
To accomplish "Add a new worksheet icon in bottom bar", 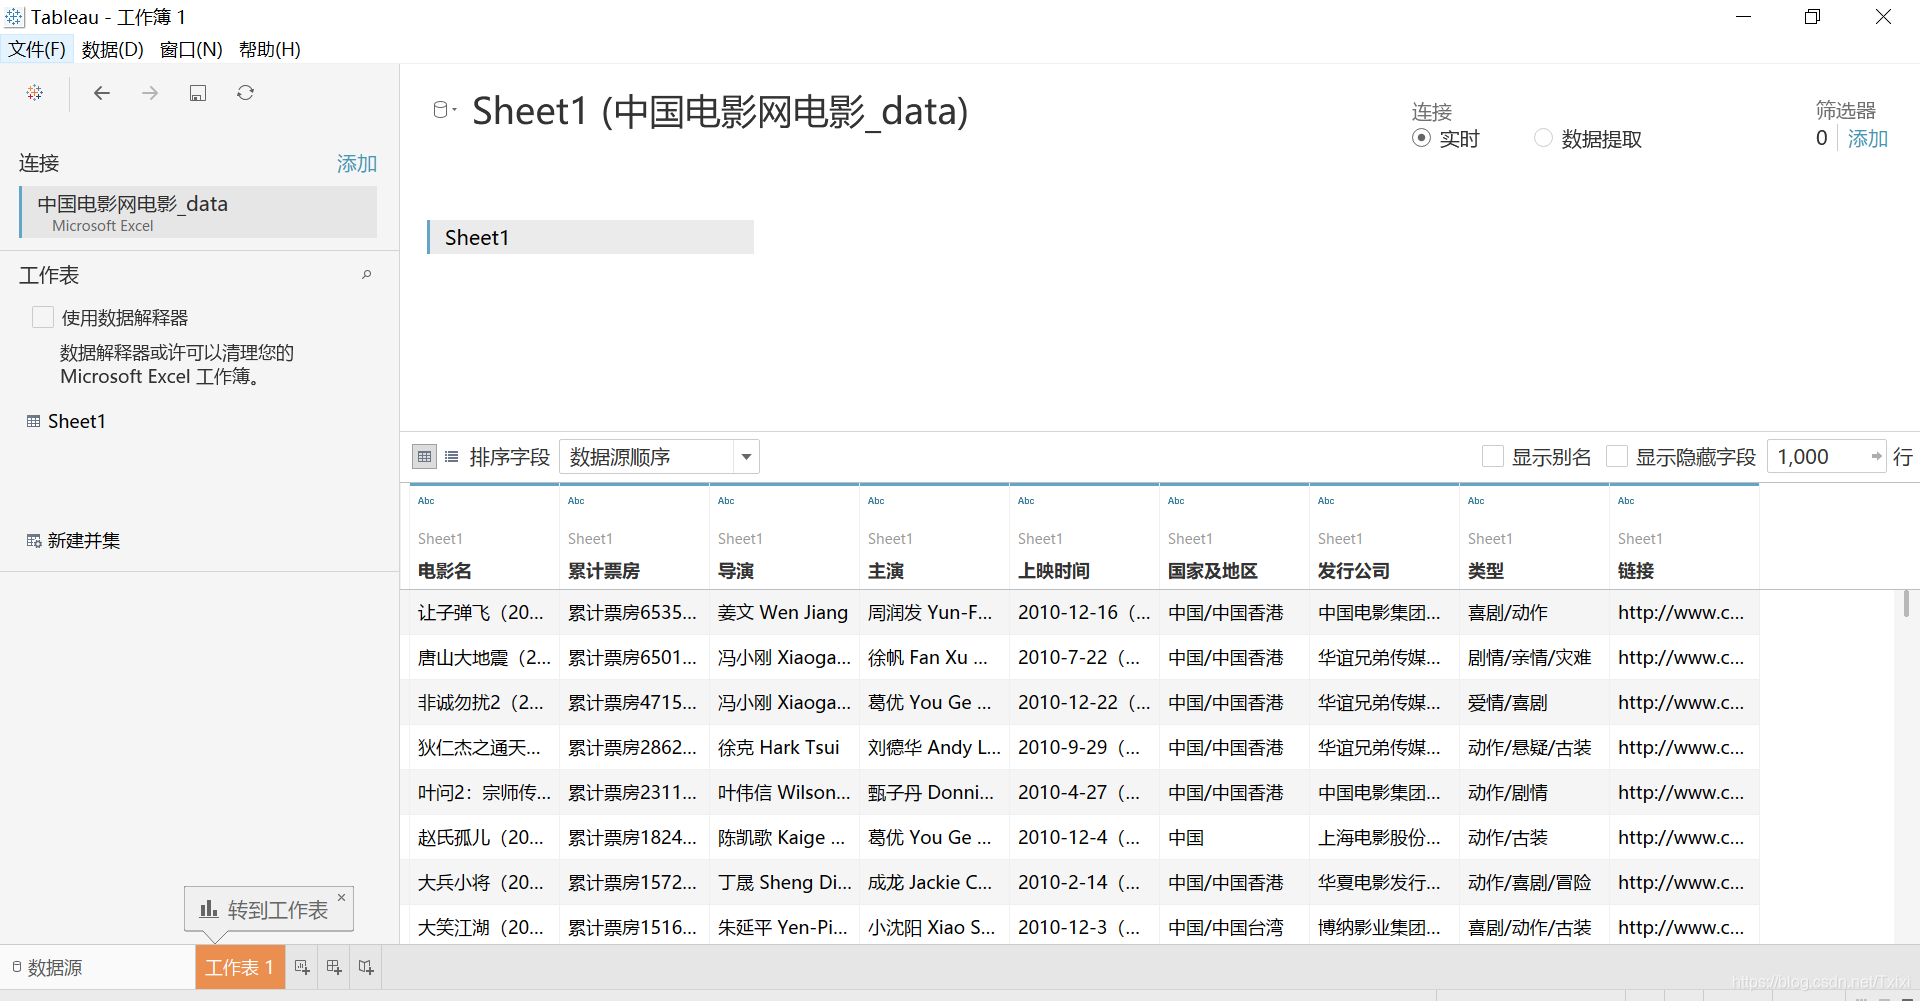I will click(x=302, y=967).
